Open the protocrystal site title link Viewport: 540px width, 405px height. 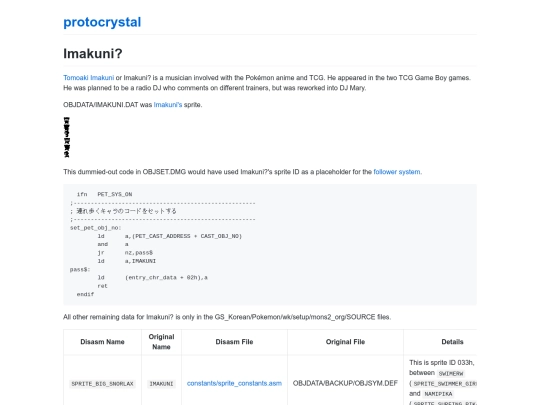[x=102, y=22]
